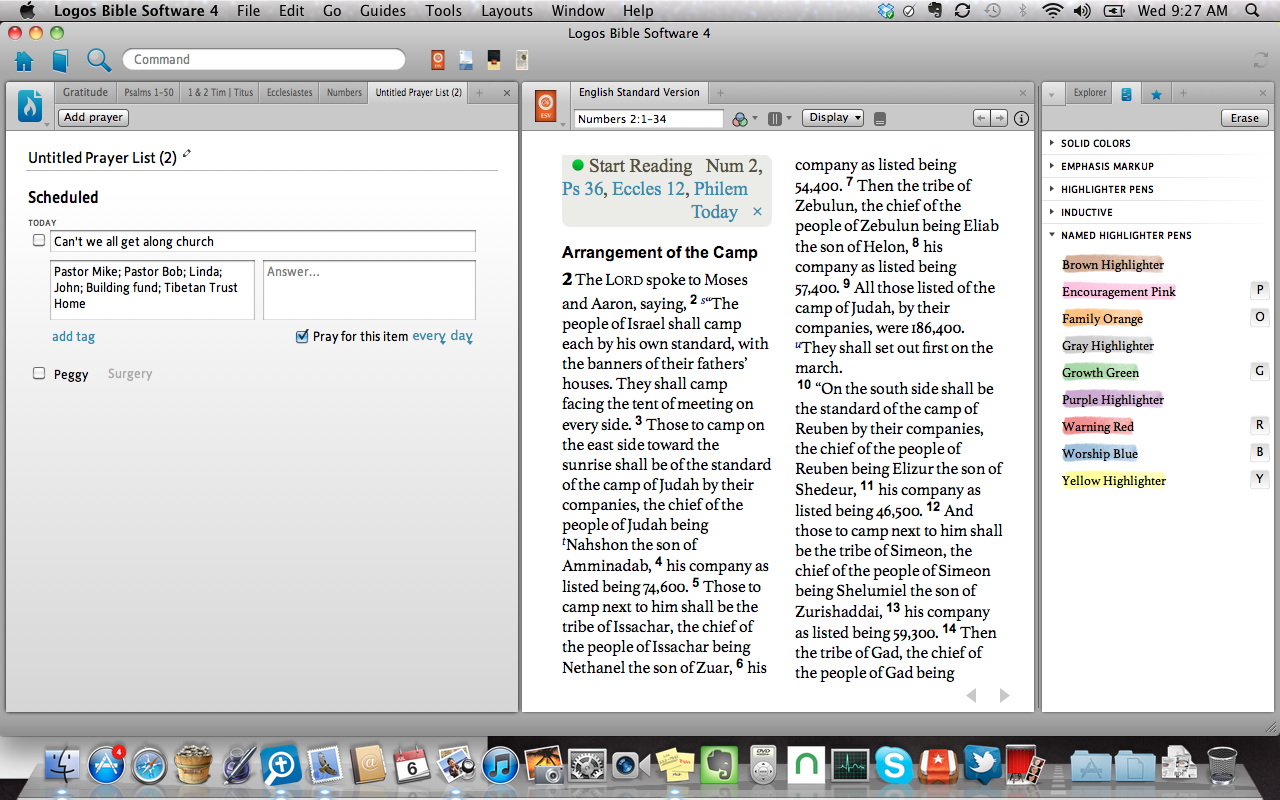
Task: Expand the Inductive section
Action: coord(1052,212)
